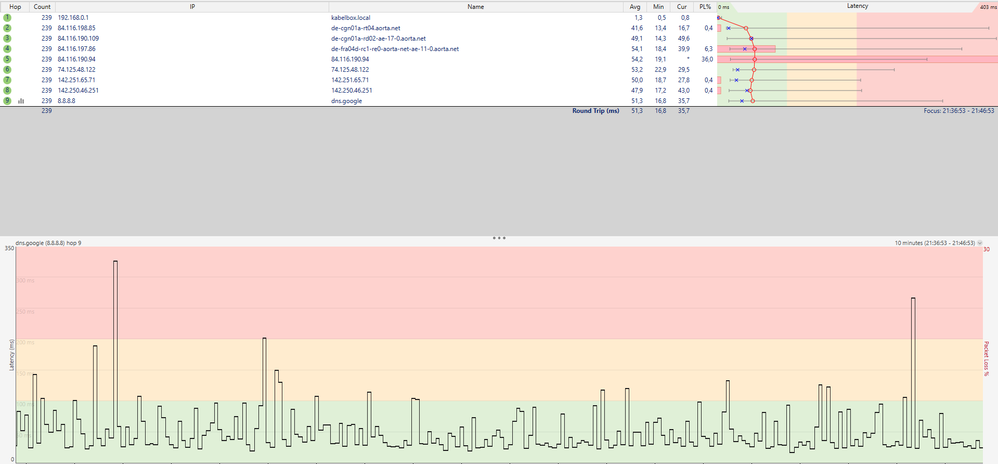Select IP 142.251.65.71 in IP column
The height and width of the screenshot is (464, 998).
76,80
